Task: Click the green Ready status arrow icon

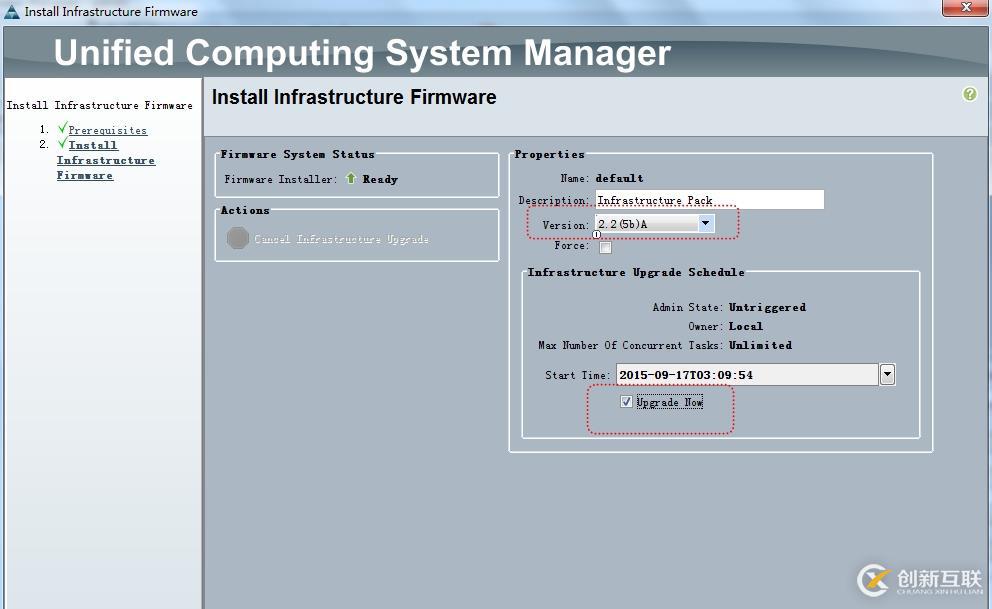Action: pos(350,178)
